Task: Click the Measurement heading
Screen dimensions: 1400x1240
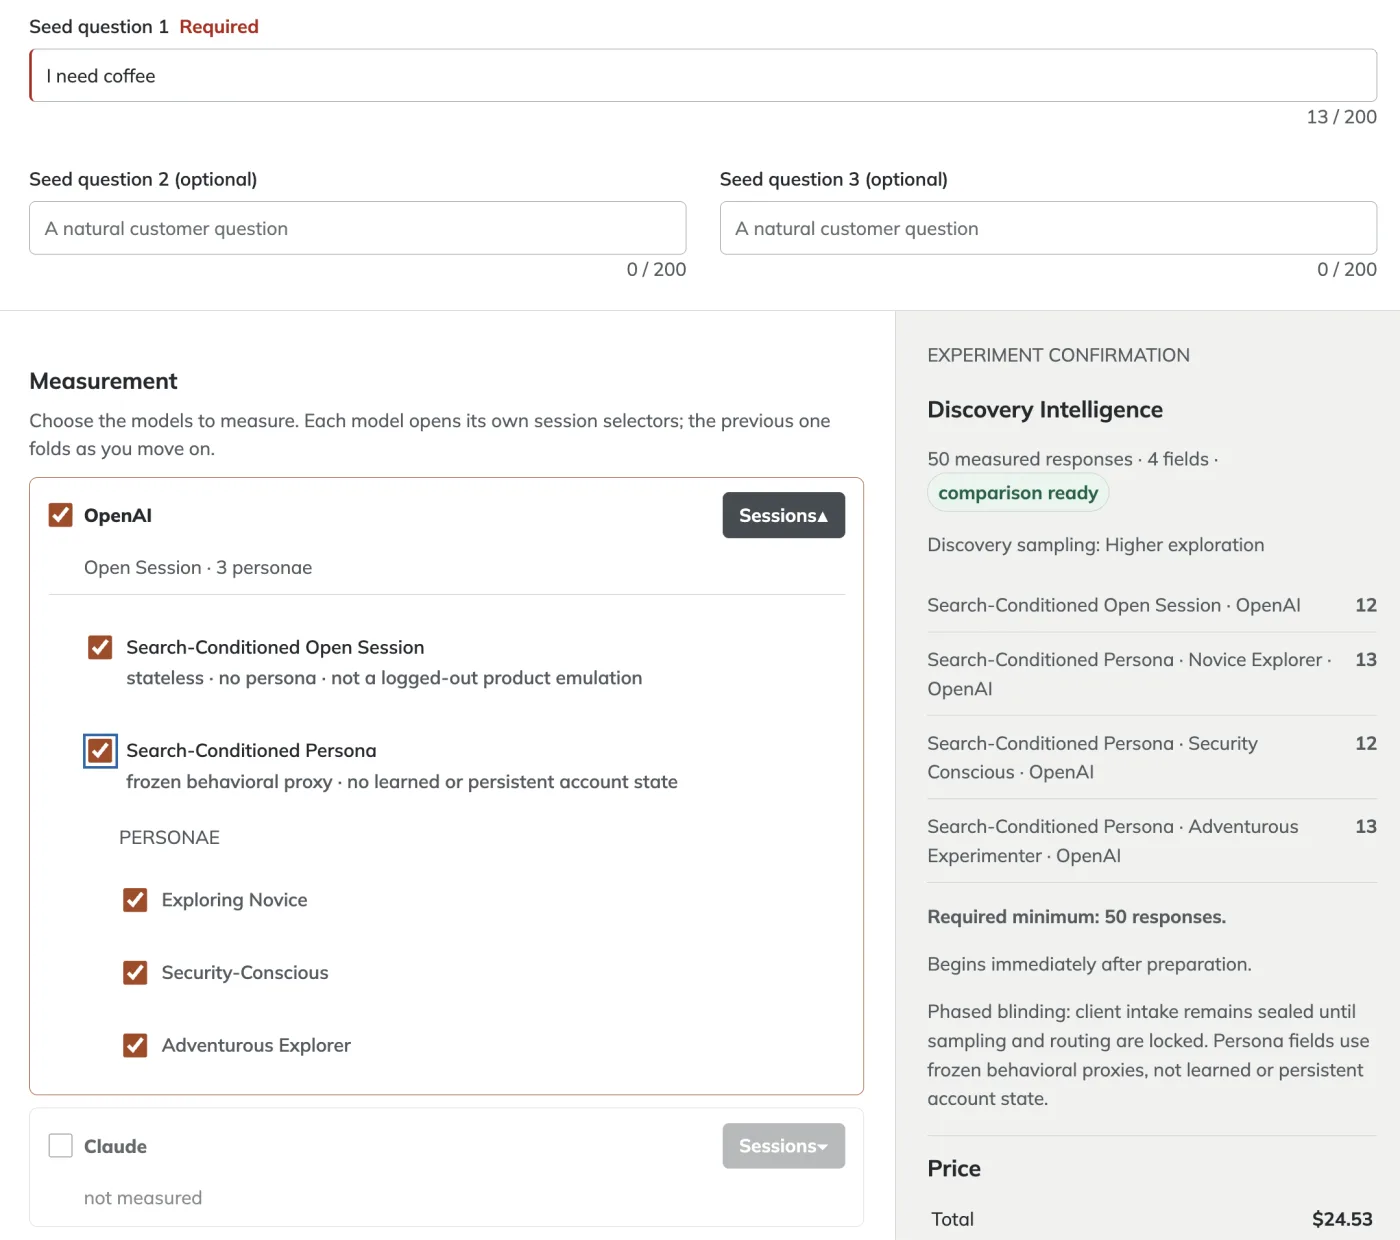Action: point(103,381)
